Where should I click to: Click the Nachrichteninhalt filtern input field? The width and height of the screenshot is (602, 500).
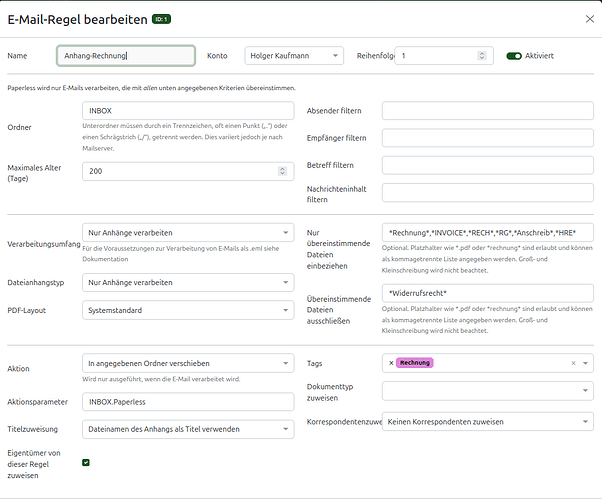point(488,192)
